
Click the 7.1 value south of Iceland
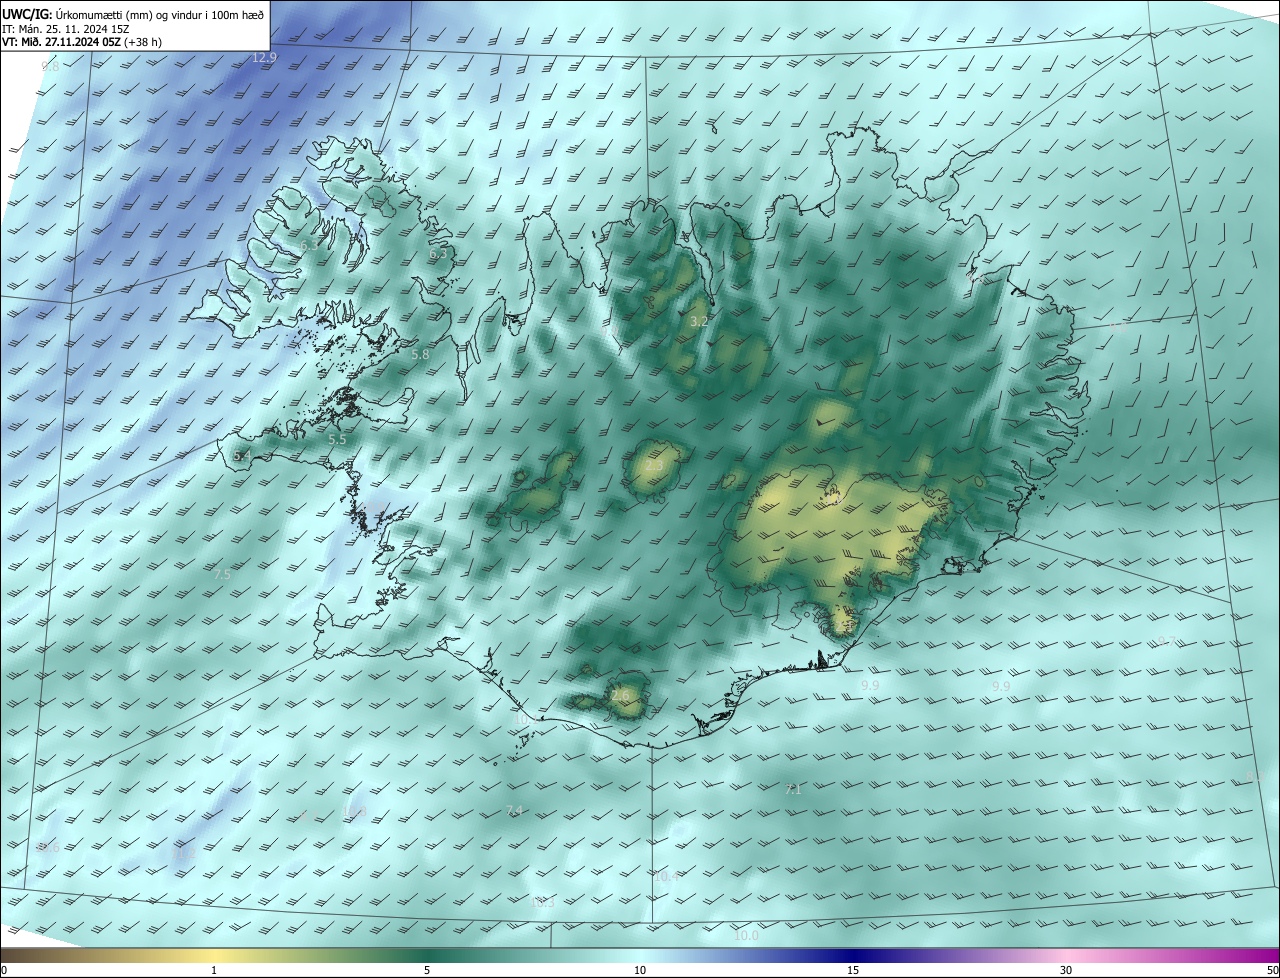[793, 789]
